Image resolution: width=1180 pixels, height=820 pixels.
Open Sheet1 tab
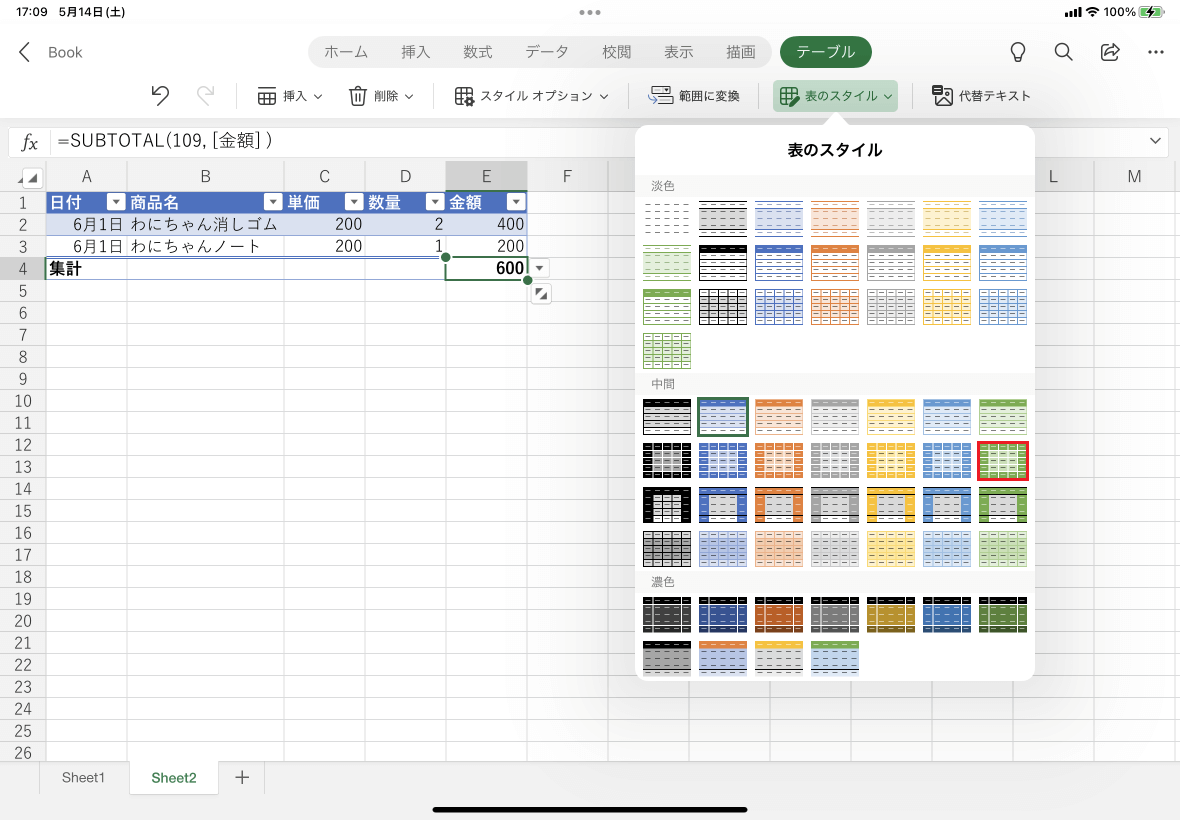[84, 777]
